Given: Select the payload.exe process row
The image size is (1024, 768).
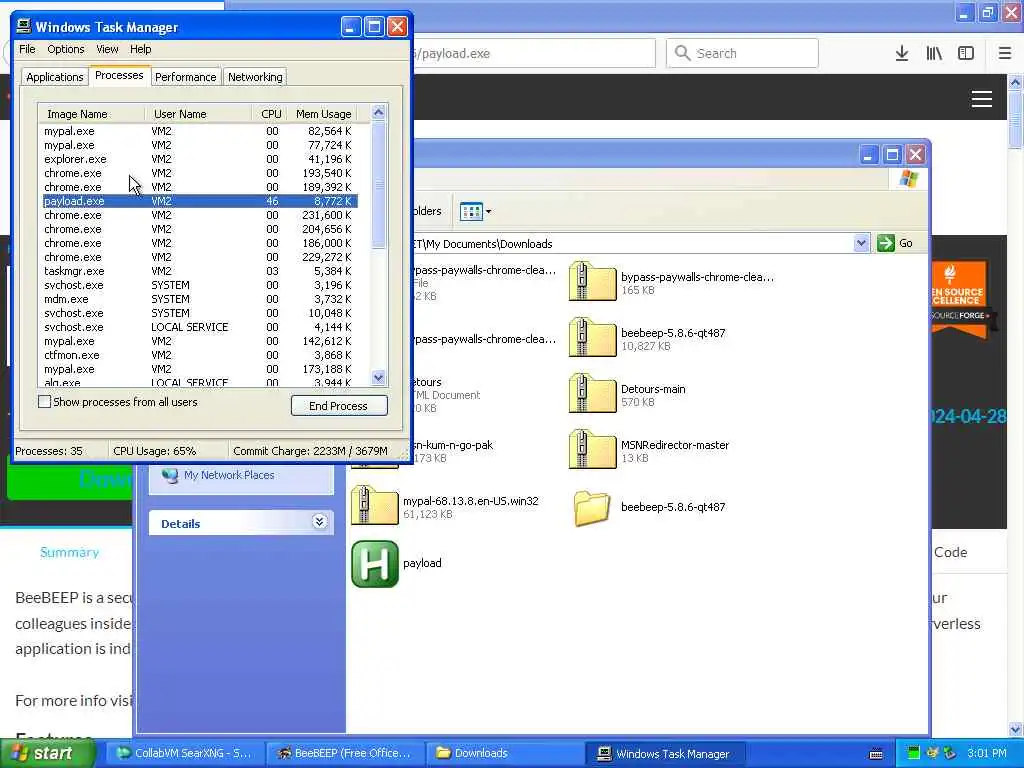Looking at the screenshot, I should pyautogui.click(x=200, y=201).
